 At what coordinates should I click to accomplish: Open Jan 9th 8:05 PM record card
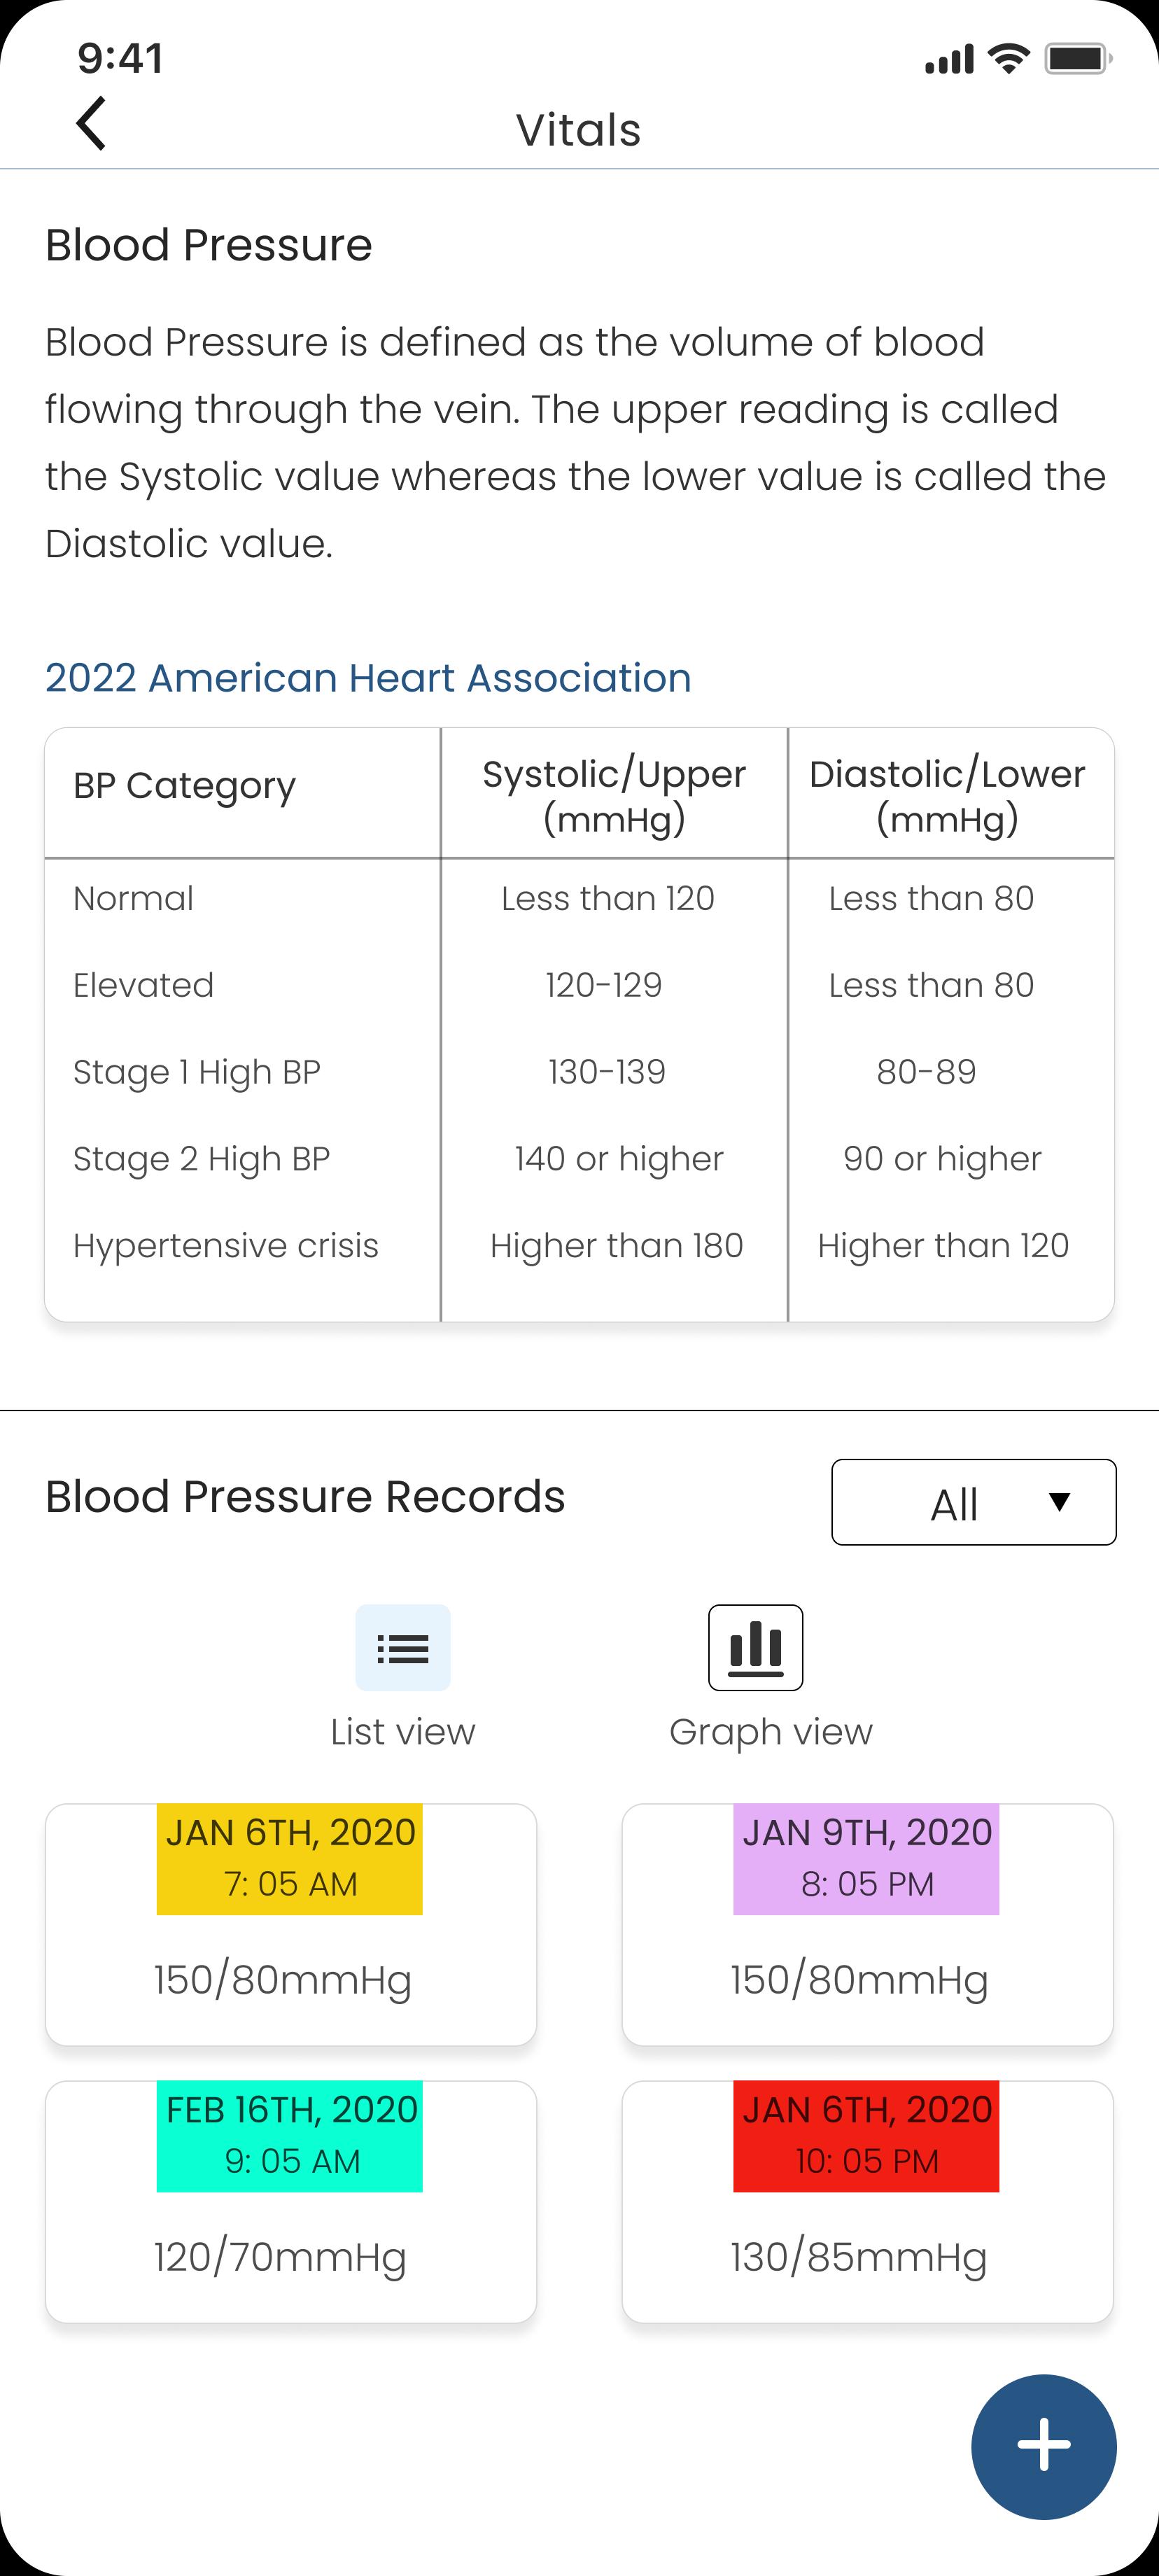867,1924
